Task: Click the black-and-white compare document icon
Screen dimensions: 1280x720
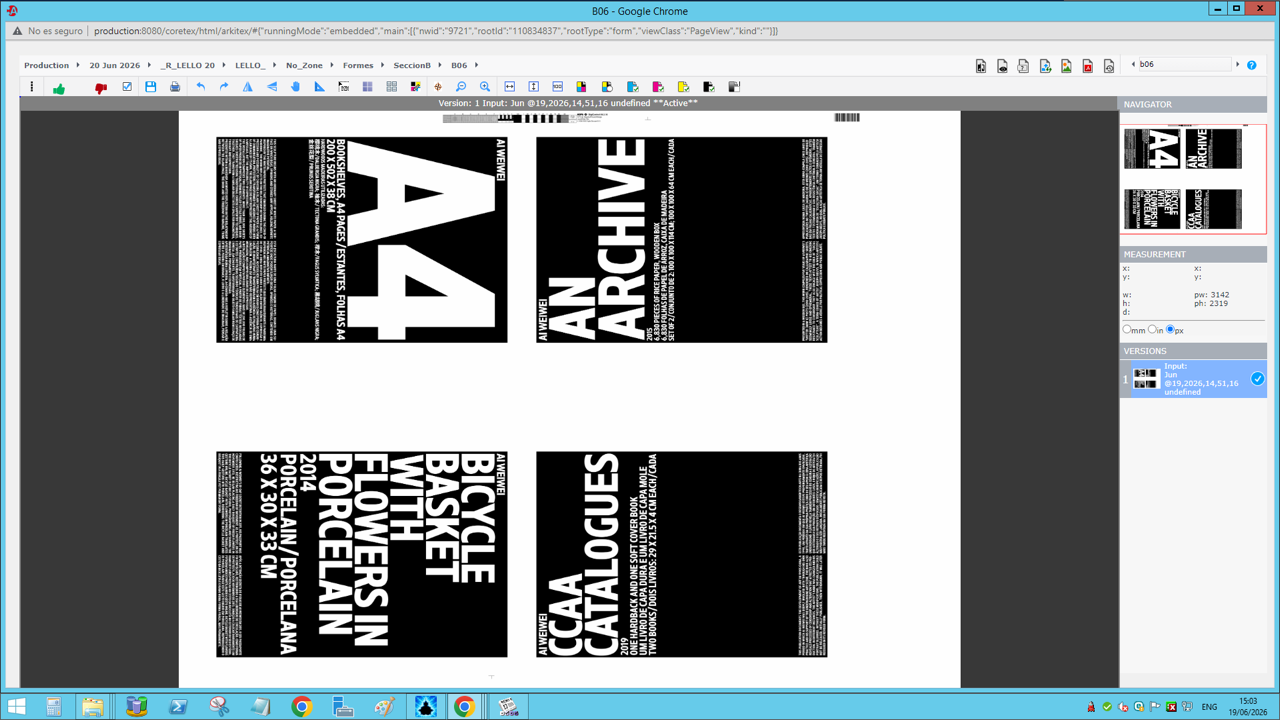Action: 981,66
